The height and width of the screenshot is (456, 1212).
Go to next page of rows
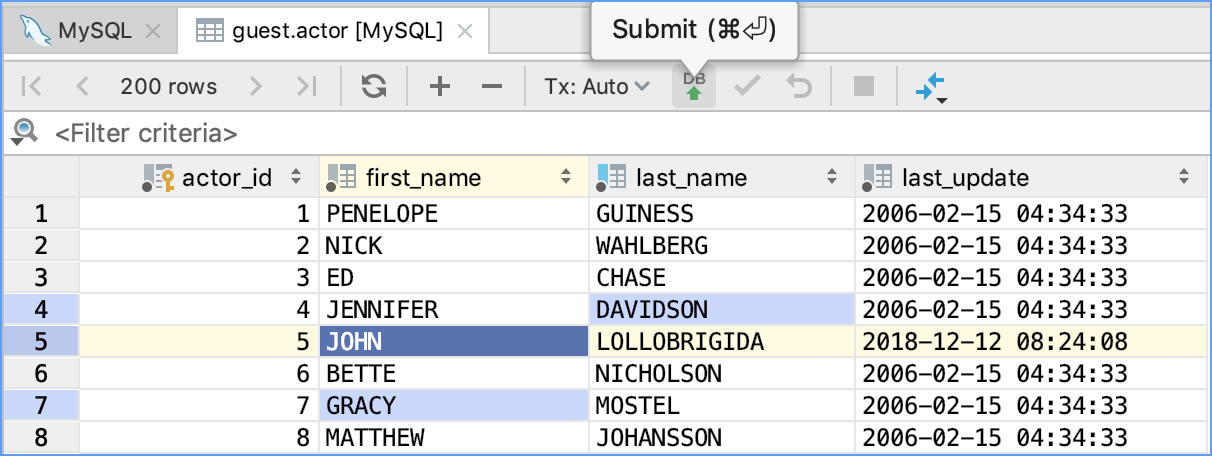tap(256, 87)
